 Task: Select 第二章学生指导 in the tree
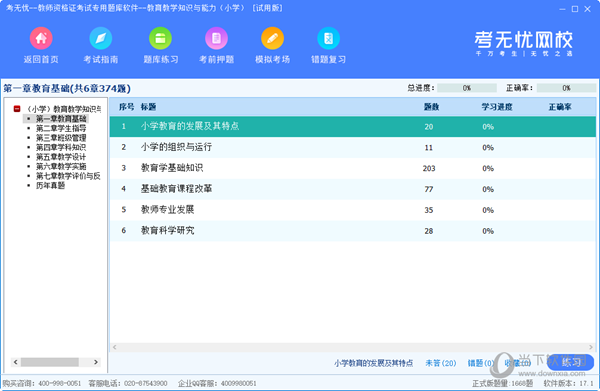click(61, 128)
